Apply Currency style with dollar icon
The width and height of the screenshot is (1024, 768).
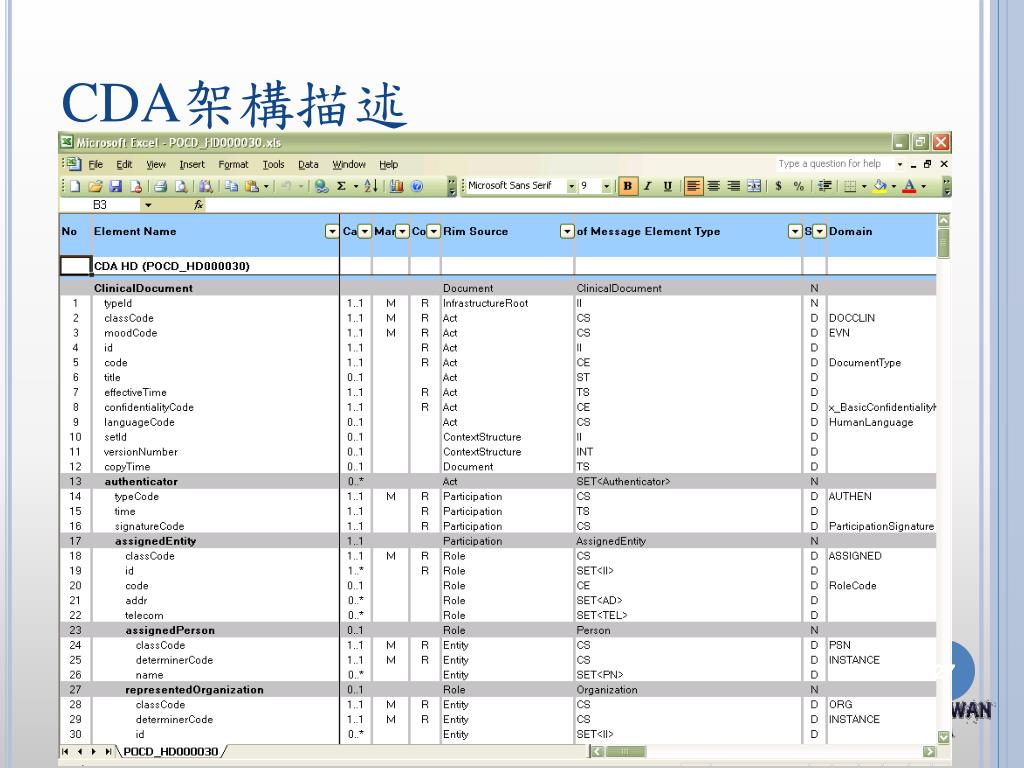778,186
